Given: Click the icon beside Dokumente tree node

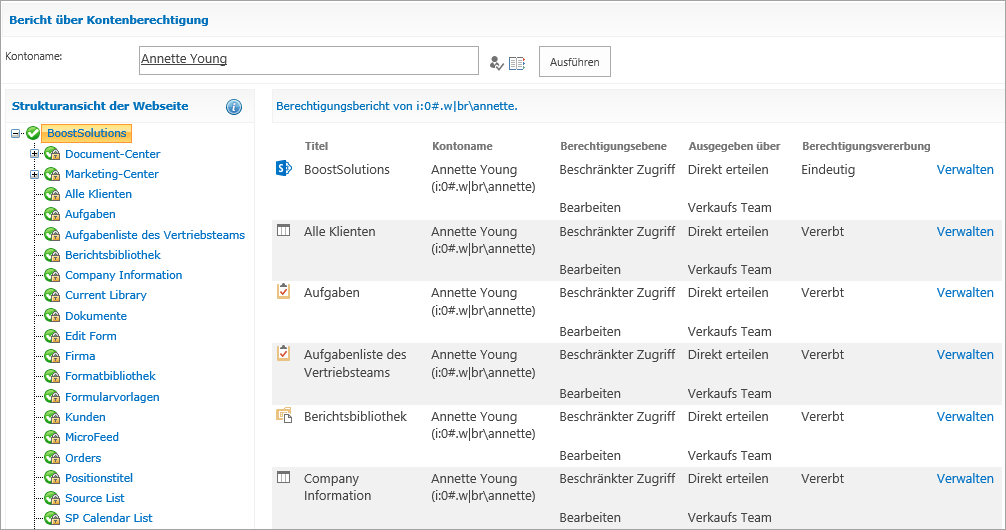Looking at the screenshot, I should (x=52, y=316).
